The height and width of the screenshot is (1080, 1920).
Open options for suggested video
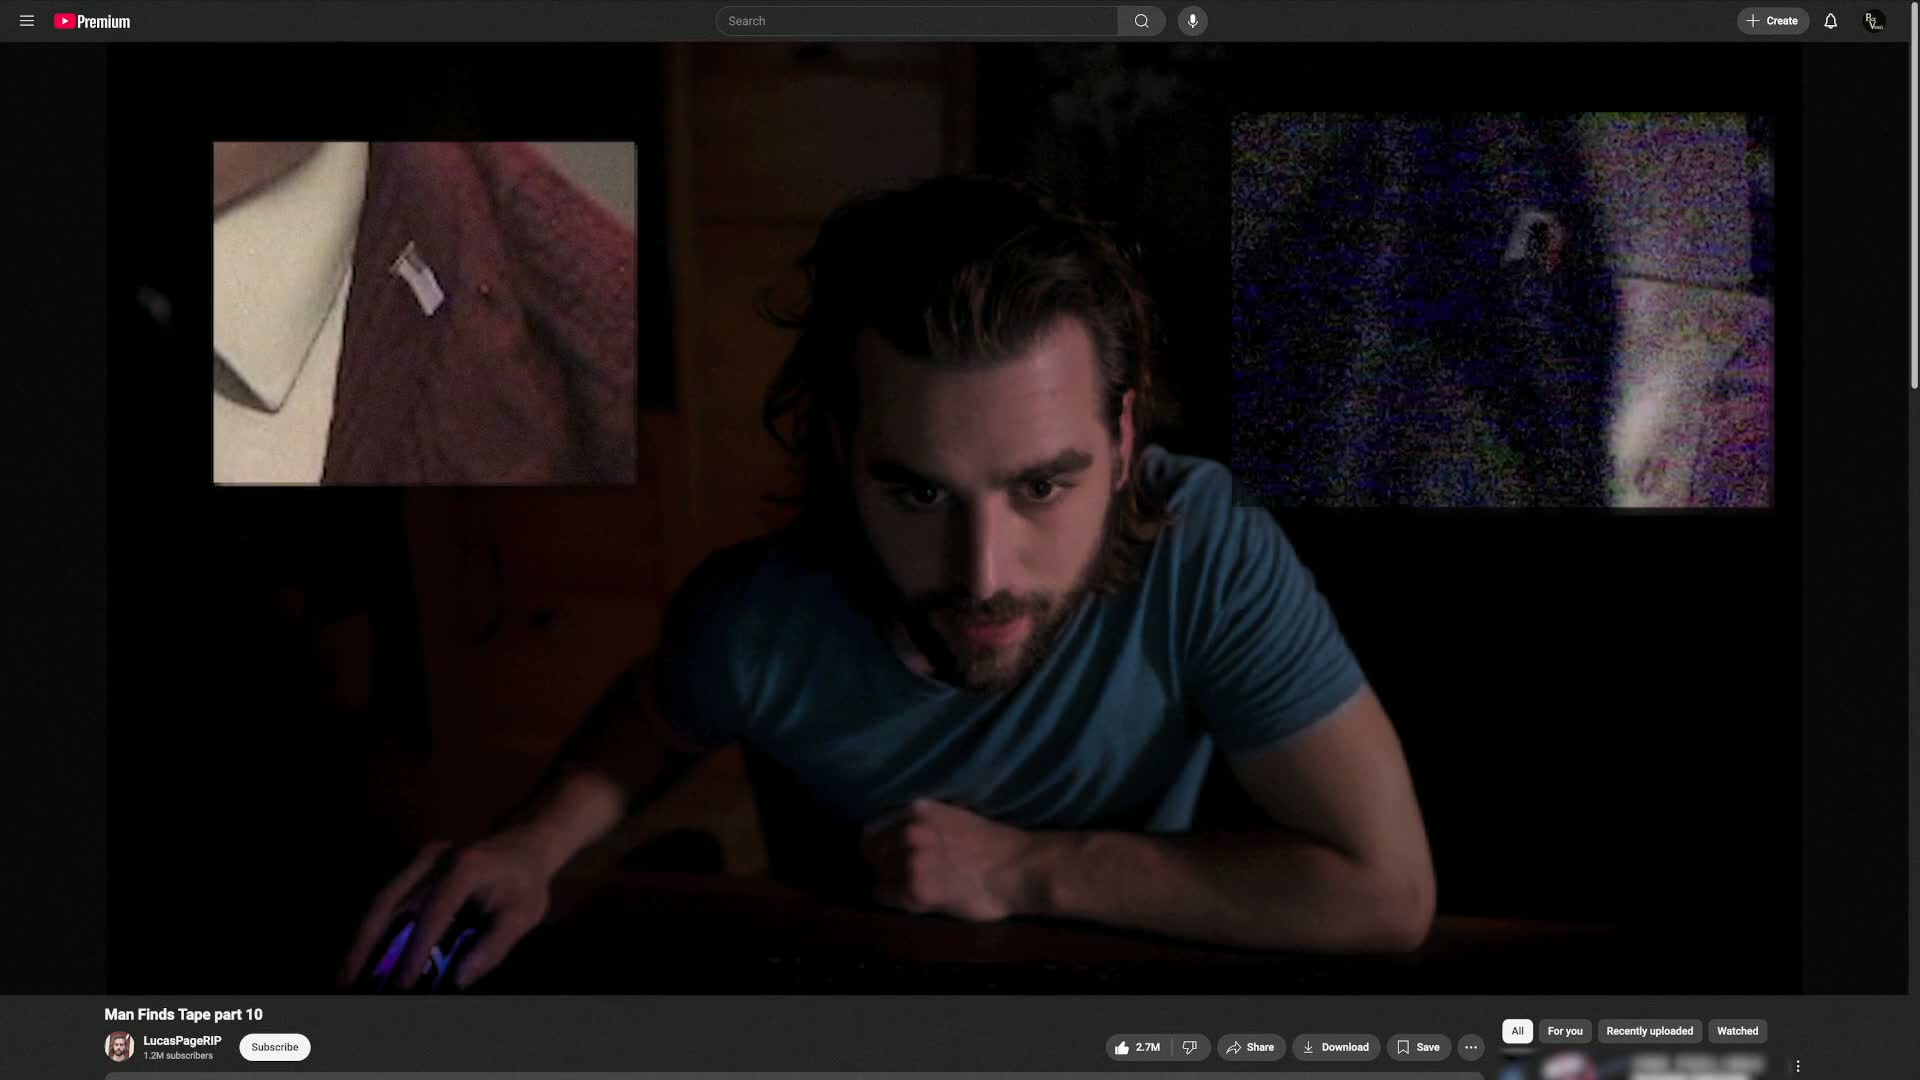[x=1797, y=1067]
